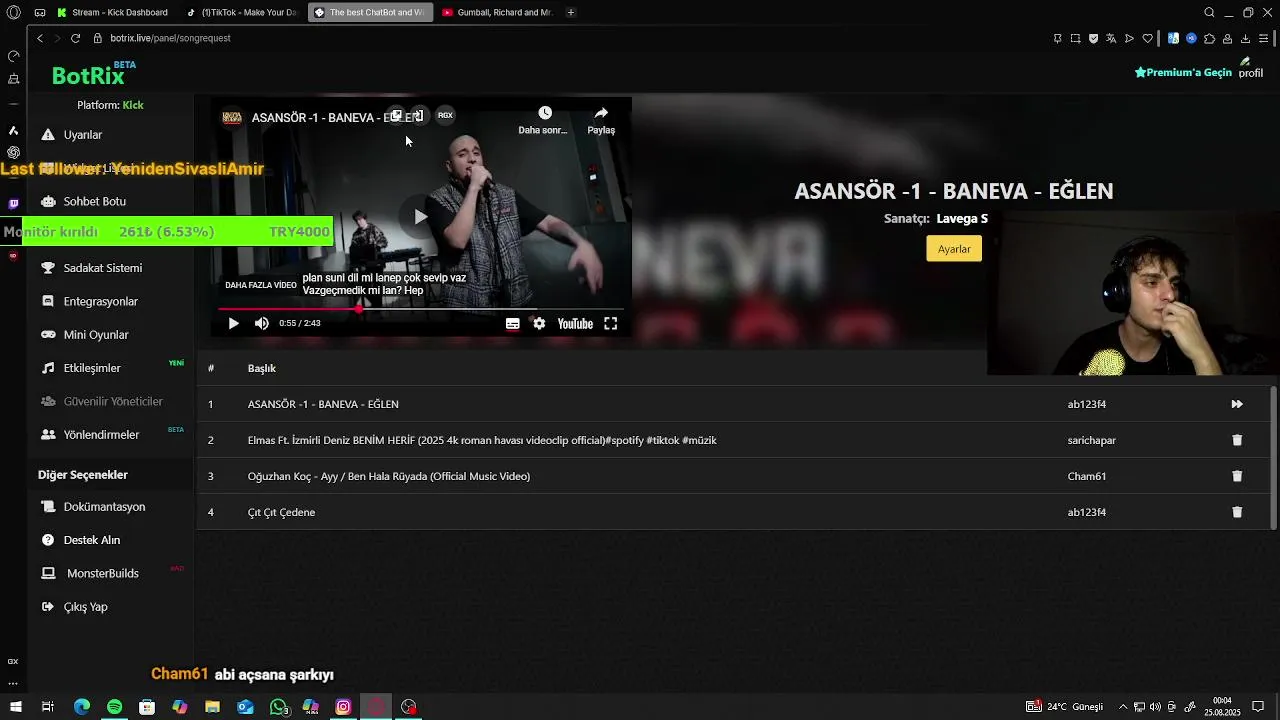Image resolution: width=1280 pixels, height=720 pixels.
Task: Go back with browser back arrow
Action: click(40, 38)
